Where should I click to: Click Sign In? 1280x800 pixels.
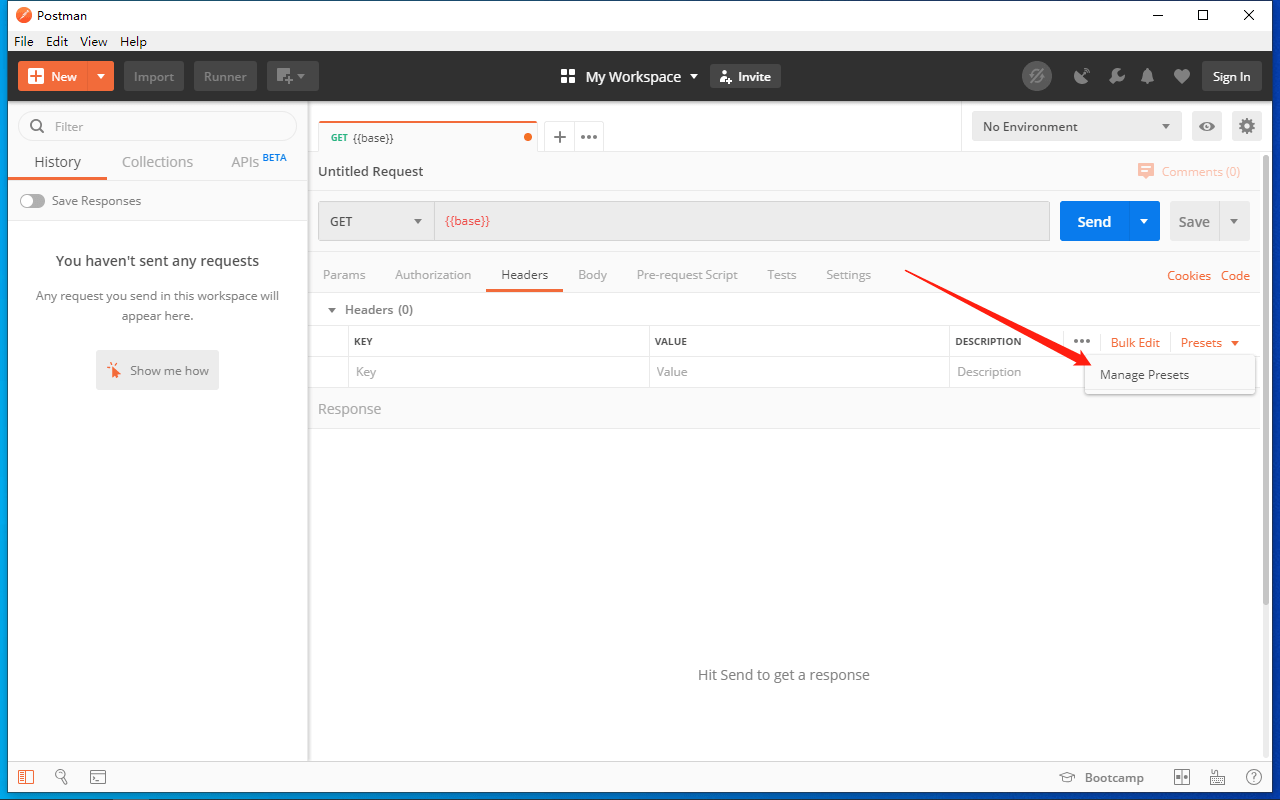(1231, 76)
